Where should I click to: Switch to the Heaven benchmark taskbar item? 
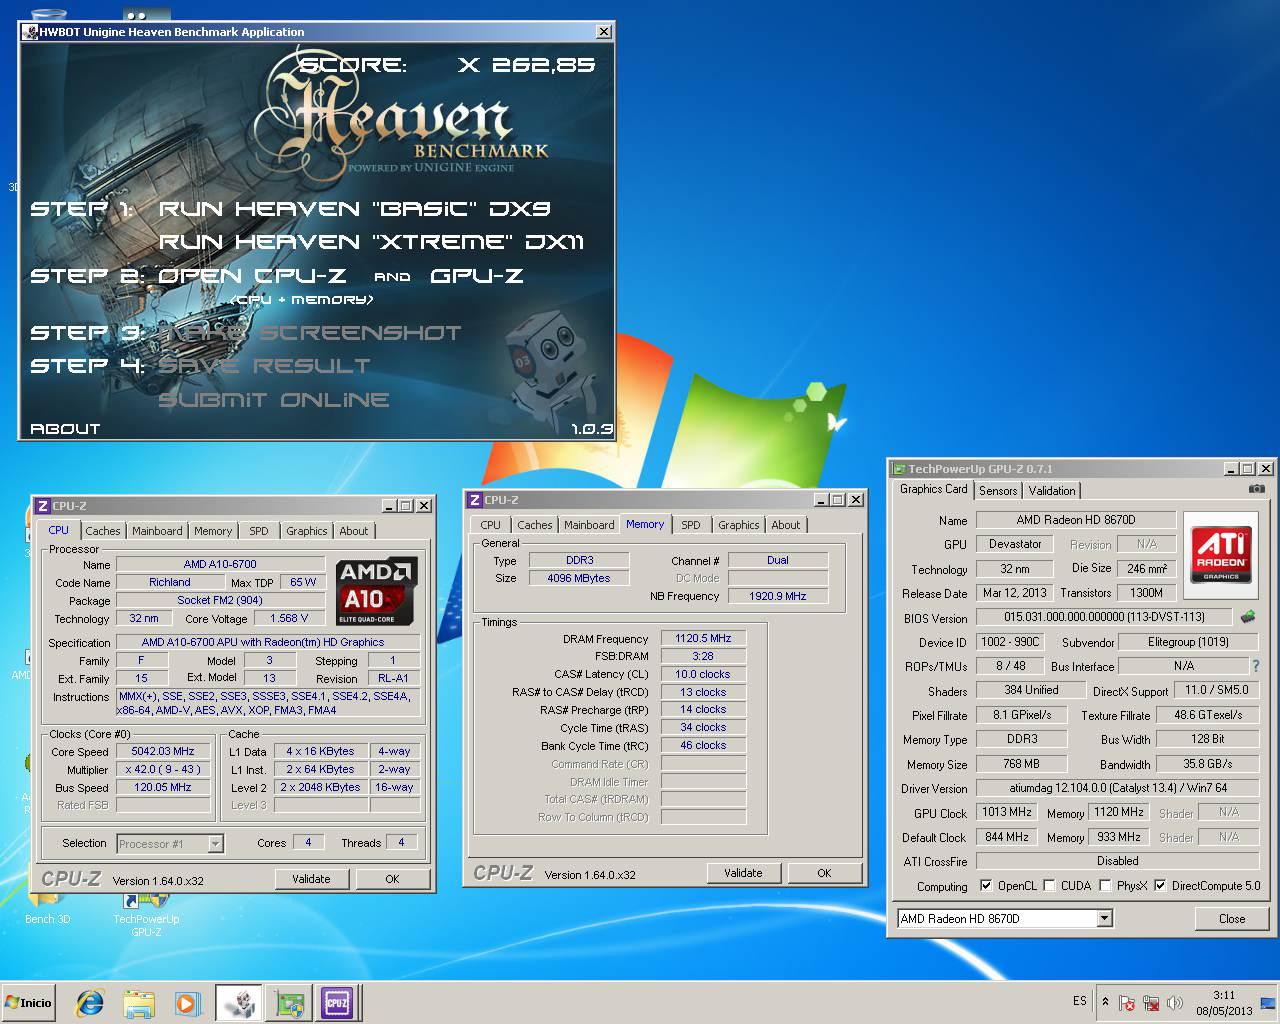pos(239,1003)
